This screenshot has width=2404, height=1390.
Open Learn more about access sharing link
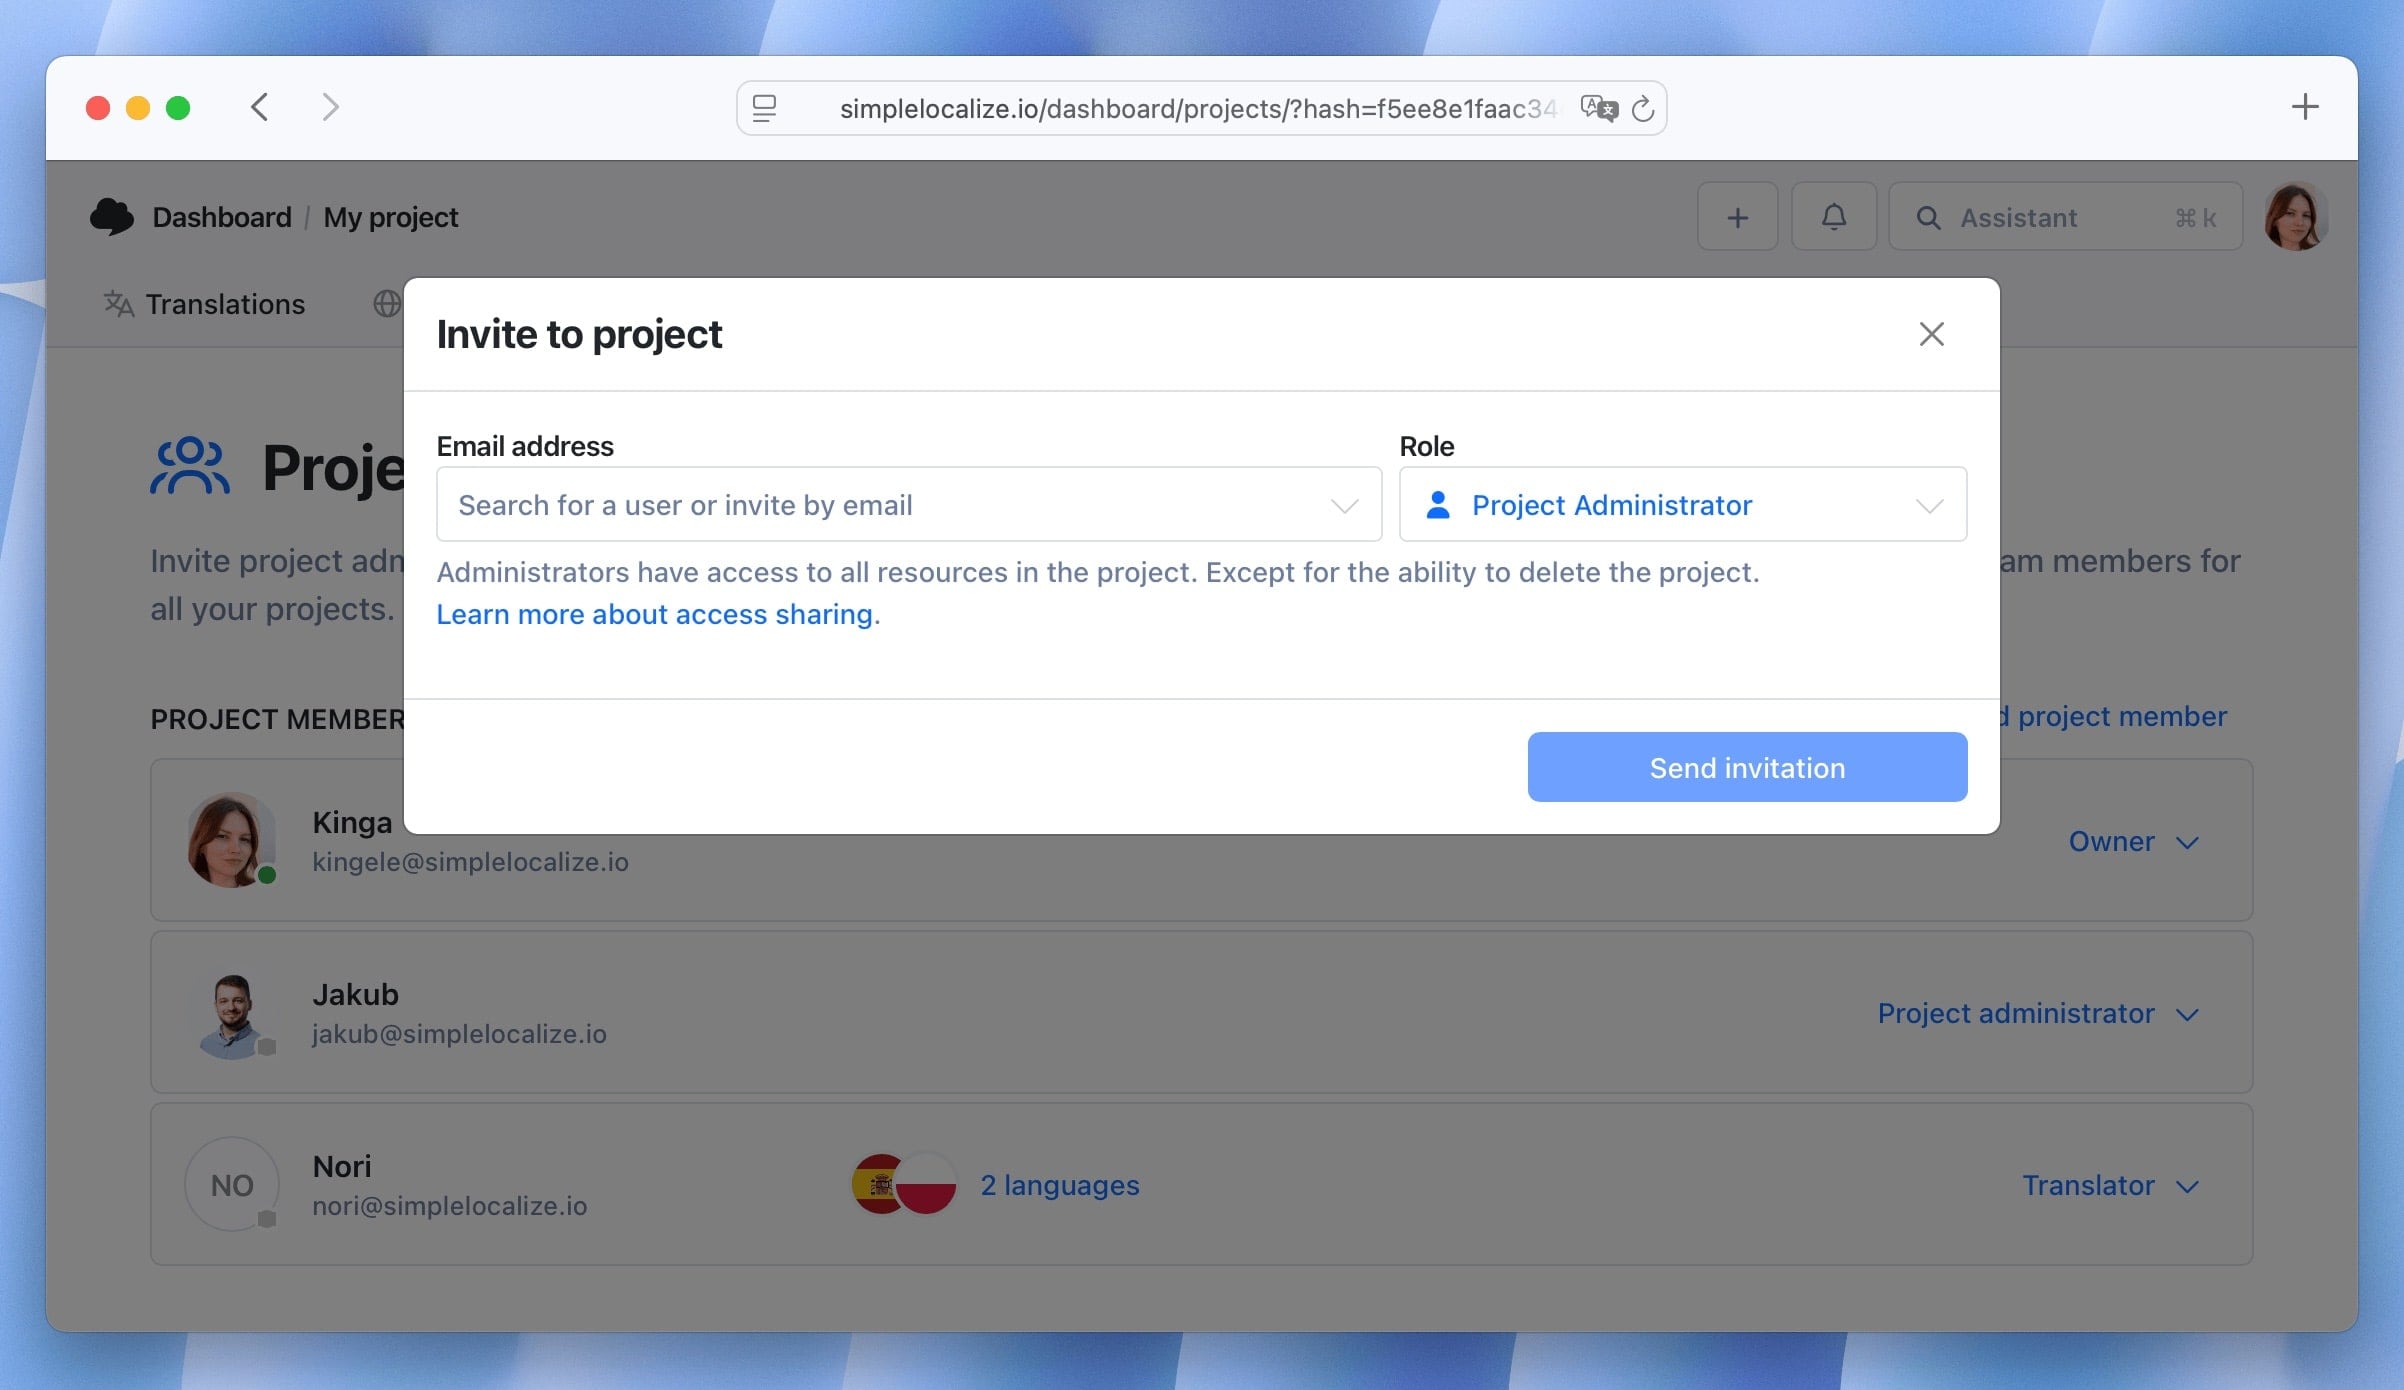tap(655, 614)
